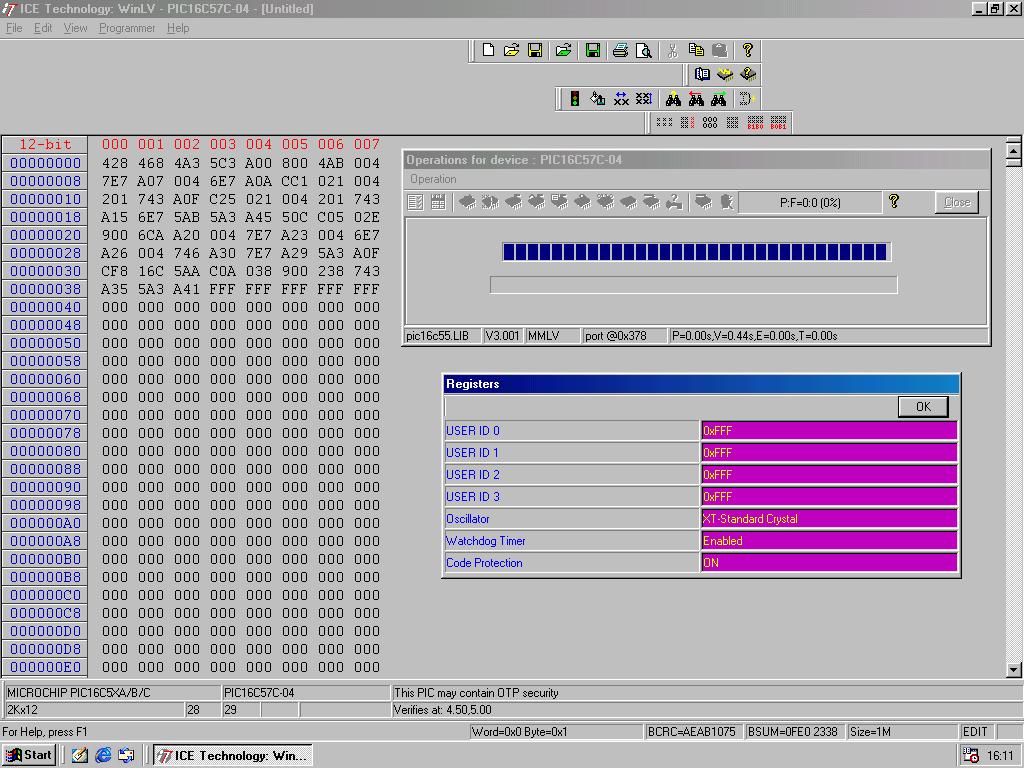Click the yellow Save disk icon
The width and height of the screenshot is (1024, 768).
click(x=535, y=50)
